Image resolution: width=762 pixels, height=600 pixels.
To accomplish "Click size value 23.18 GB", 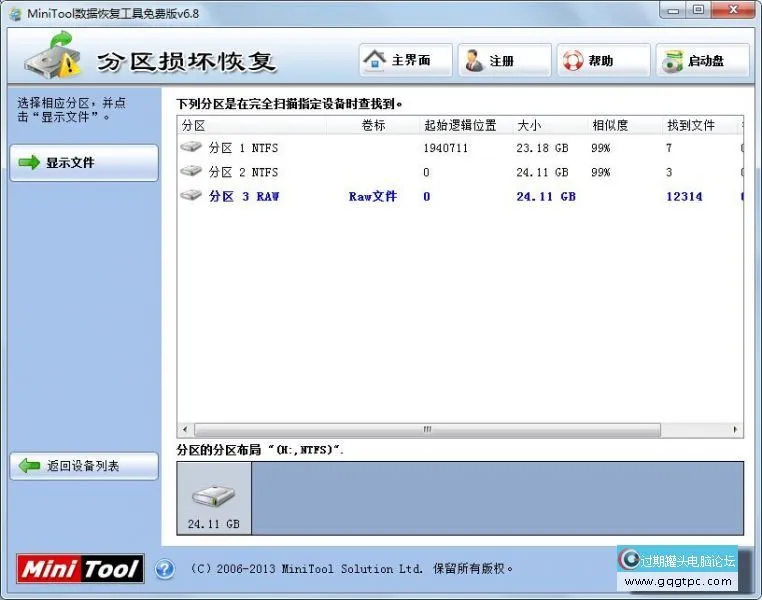I will pos(542,148).
